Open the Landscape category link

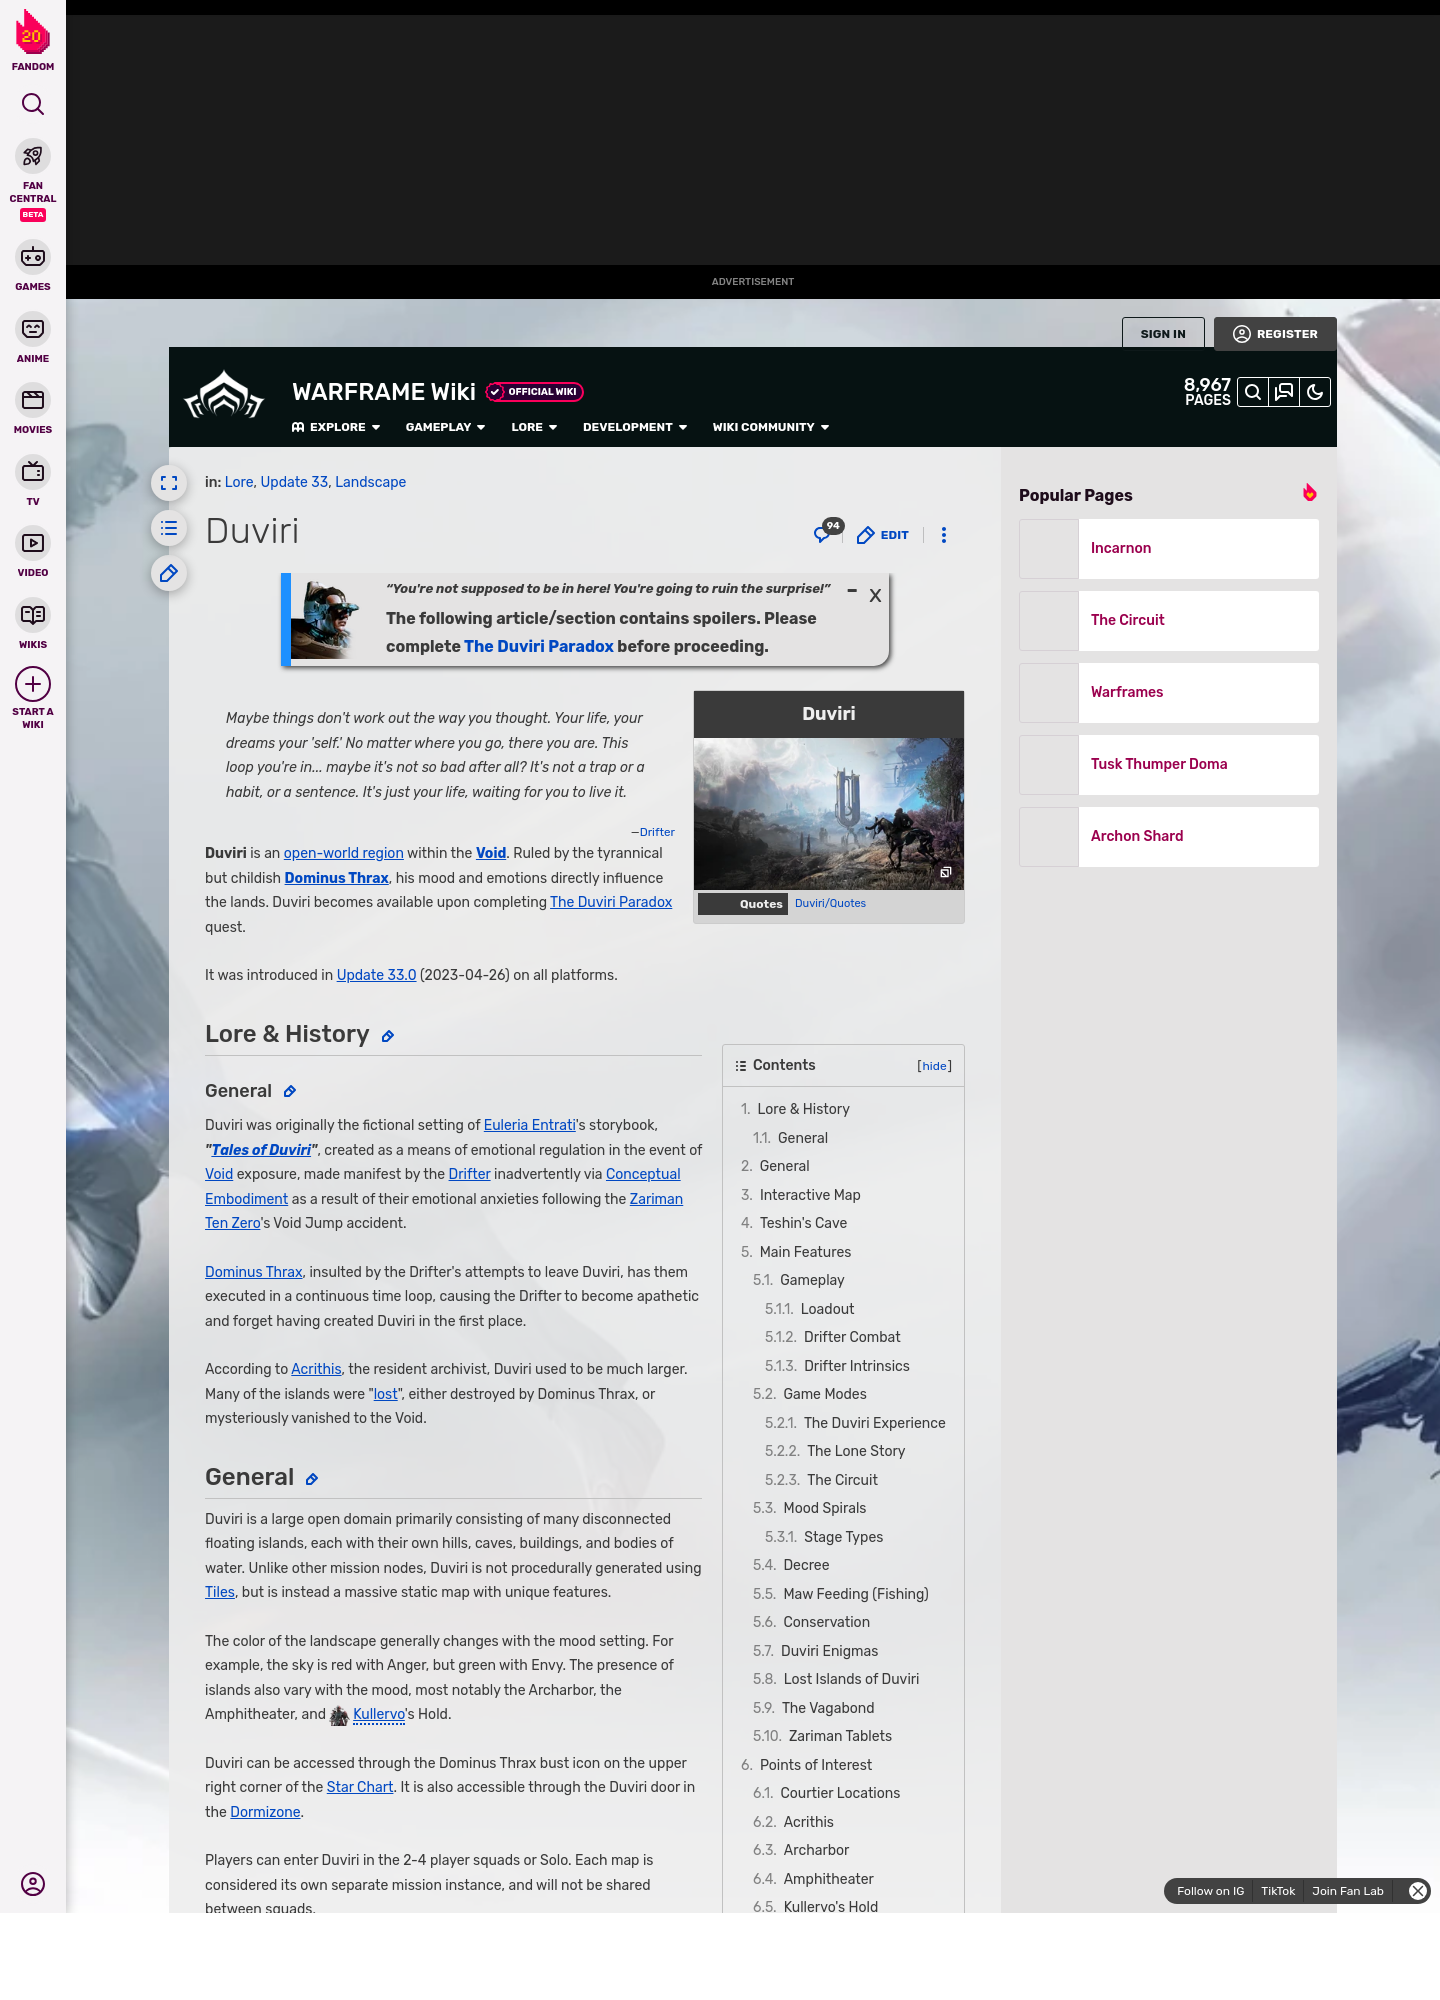point(370,482)
